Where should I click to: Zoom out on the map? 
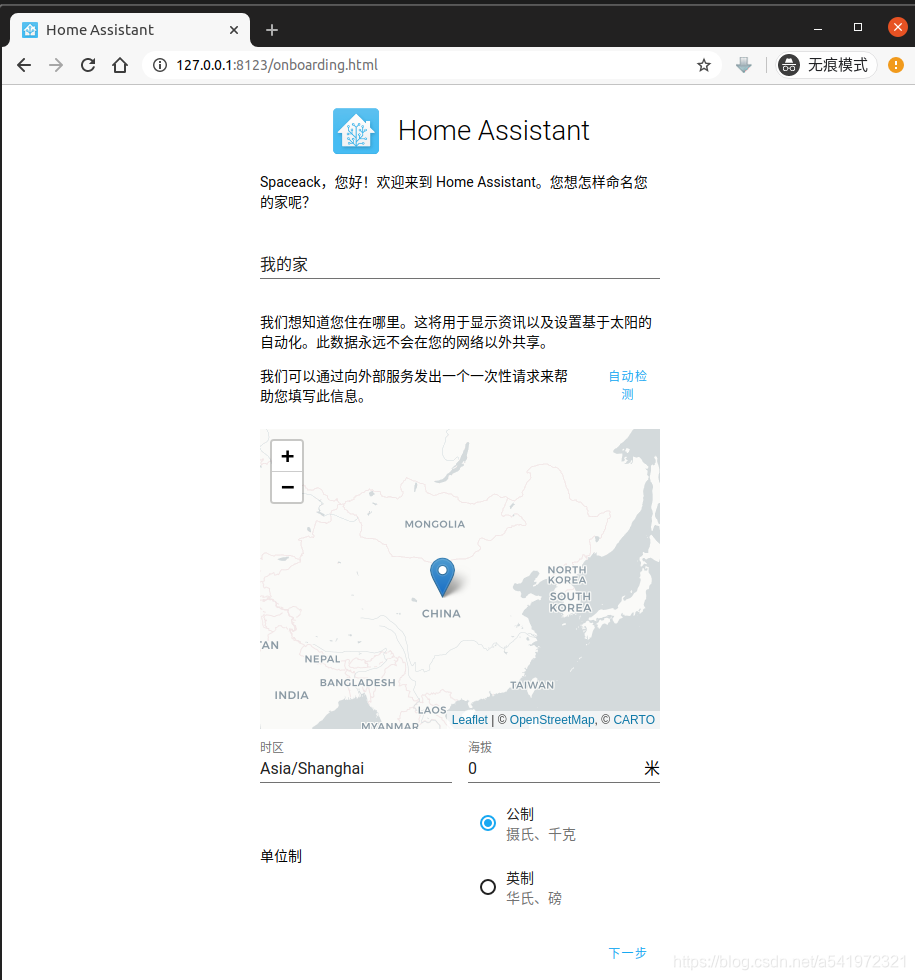coord(287,488)
